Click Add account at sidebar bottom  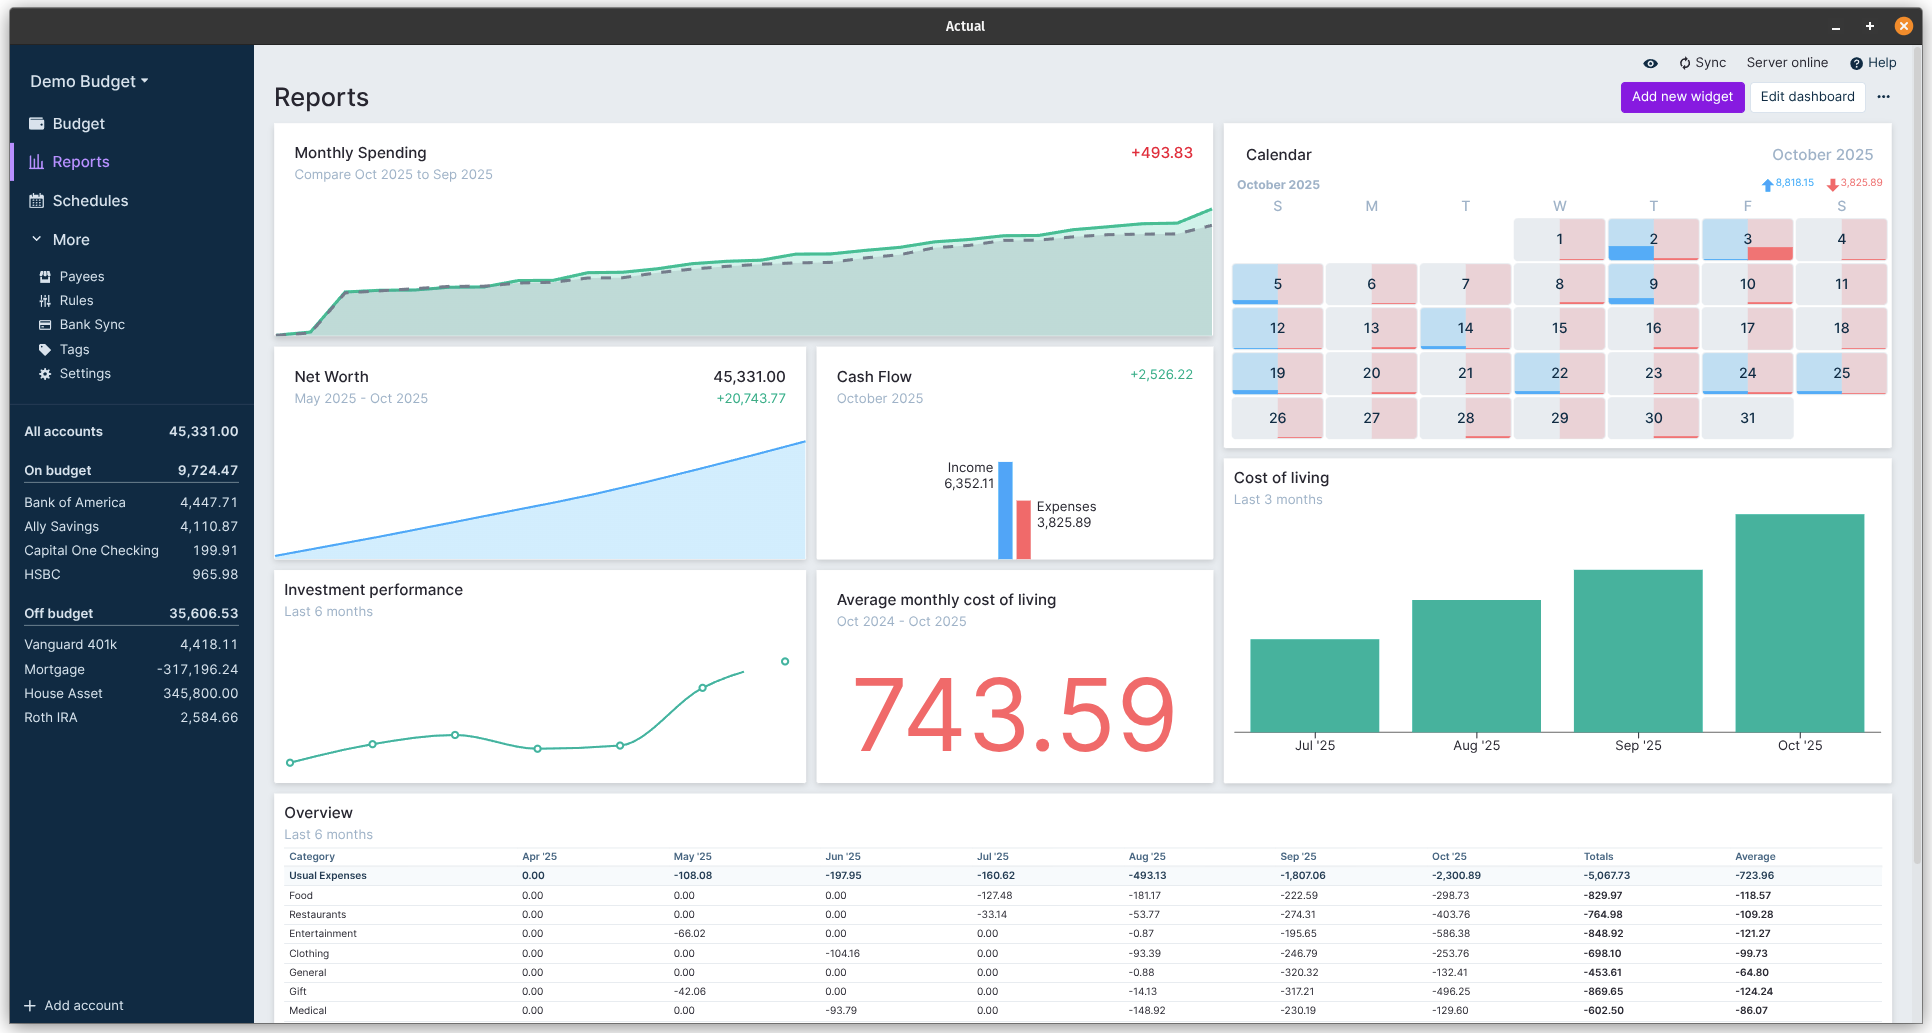[74, 1006]
